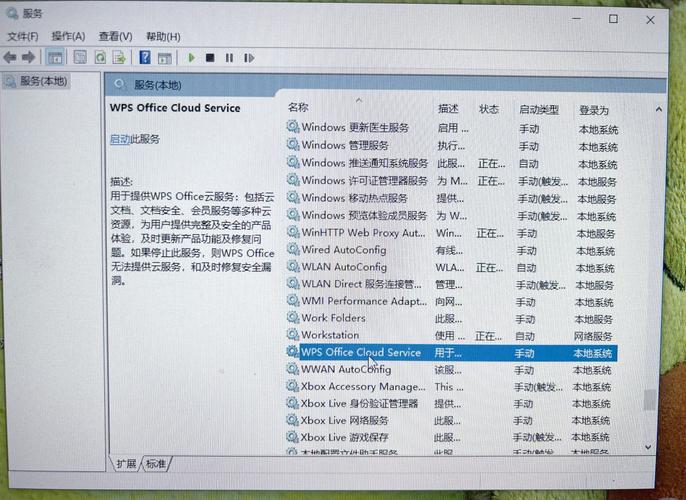Image resolution: width=686 pixels, height=500 pixels.
Task: Click gear icon of WMI Performance Adapter row
Action: click(x=292, y=301)
